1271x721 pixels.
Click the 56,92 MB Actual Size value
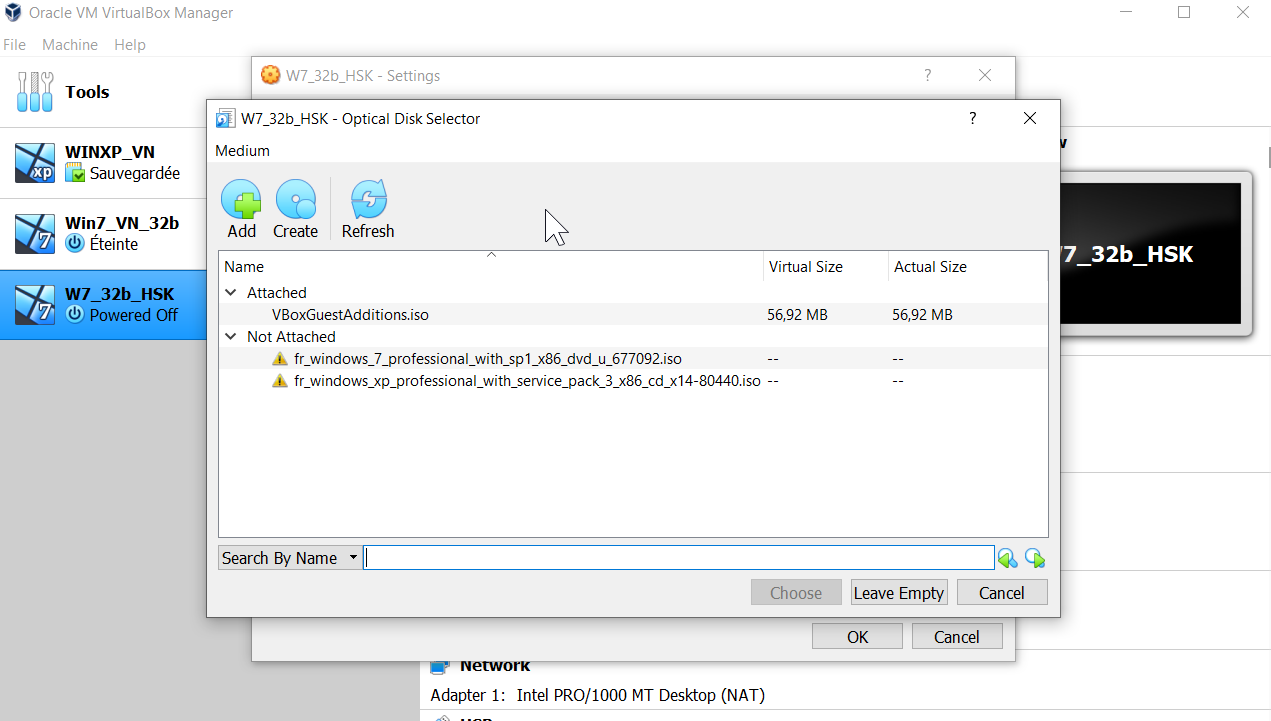(922, 315)
